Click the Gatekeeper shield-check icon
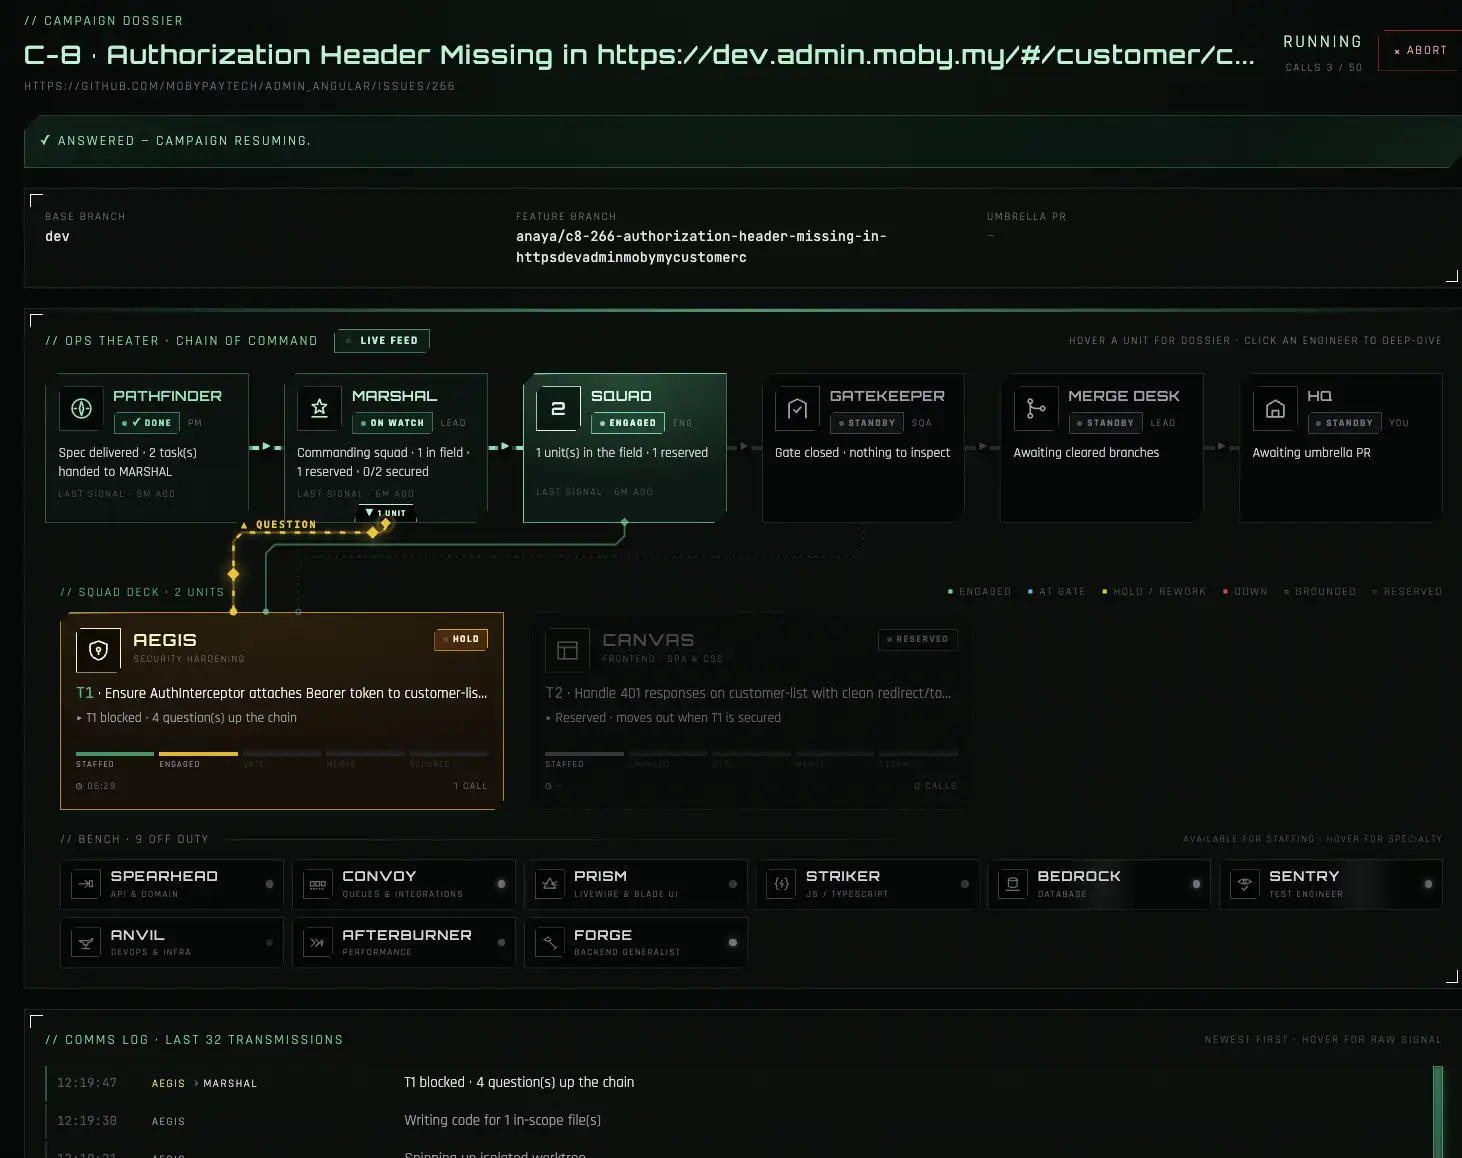 (797, 408)
